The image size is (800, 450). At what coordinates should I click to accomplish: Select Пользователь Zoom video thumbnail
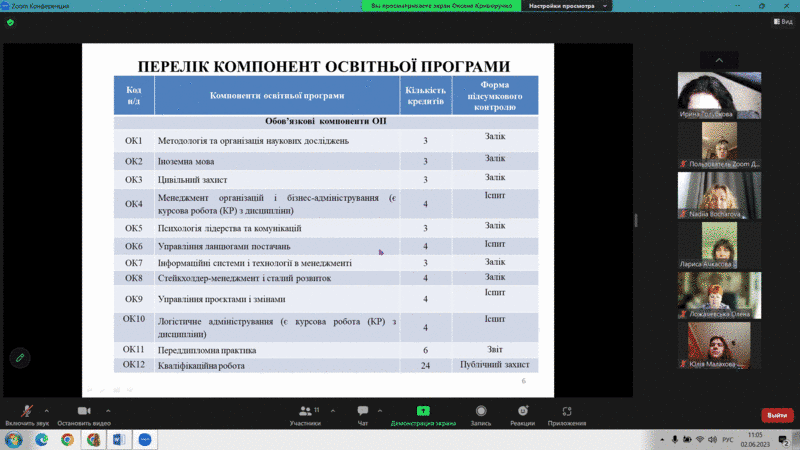pos(719,145)
